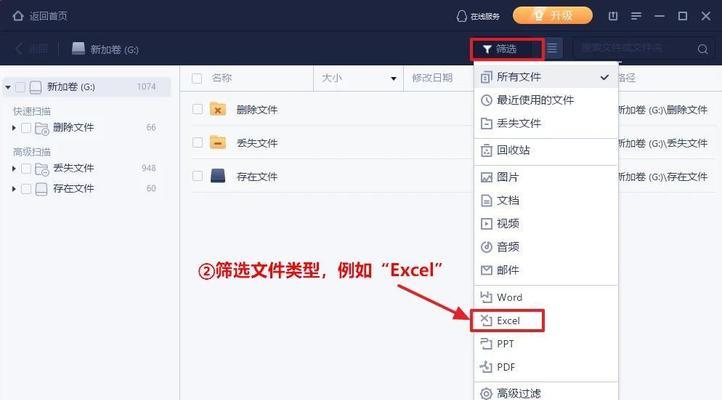The width and height of the screenshot is (722, 400).
Task: Sort by 修改日期 column header
Action: click(x=432, y=78)
